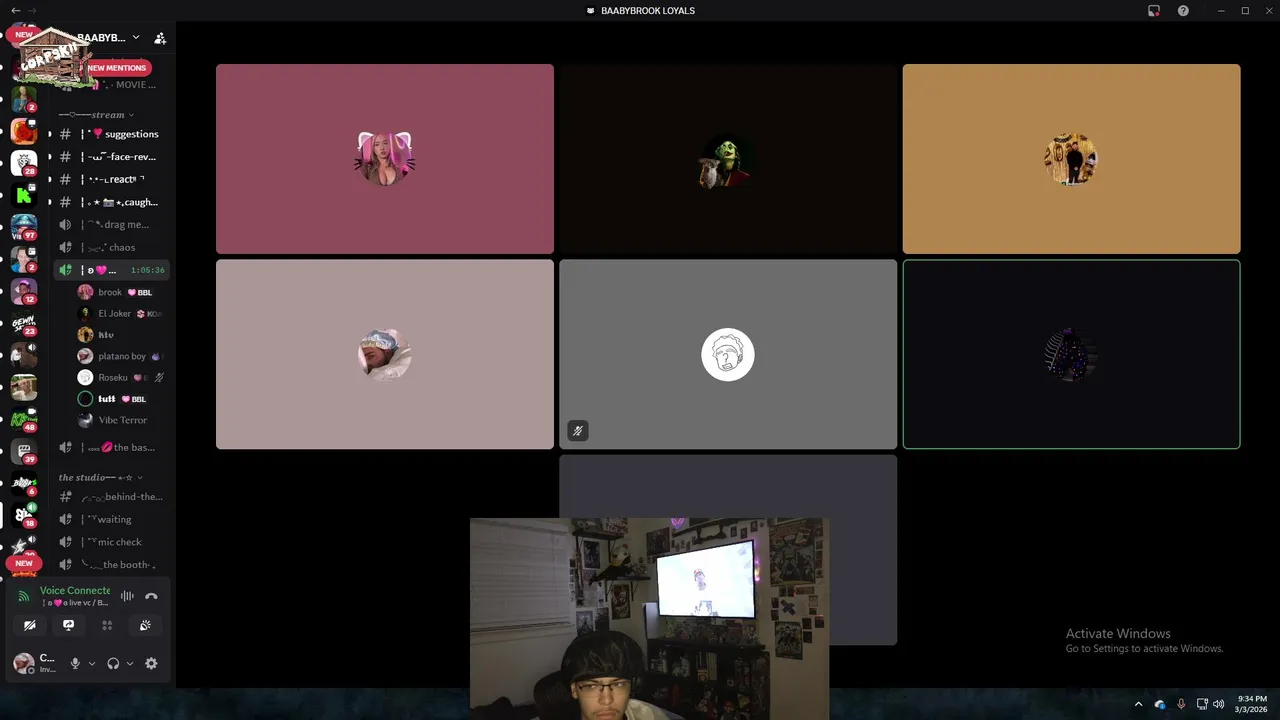Join the bas... voice channel
1280x720 pixels.
click(x=111, y=447)
